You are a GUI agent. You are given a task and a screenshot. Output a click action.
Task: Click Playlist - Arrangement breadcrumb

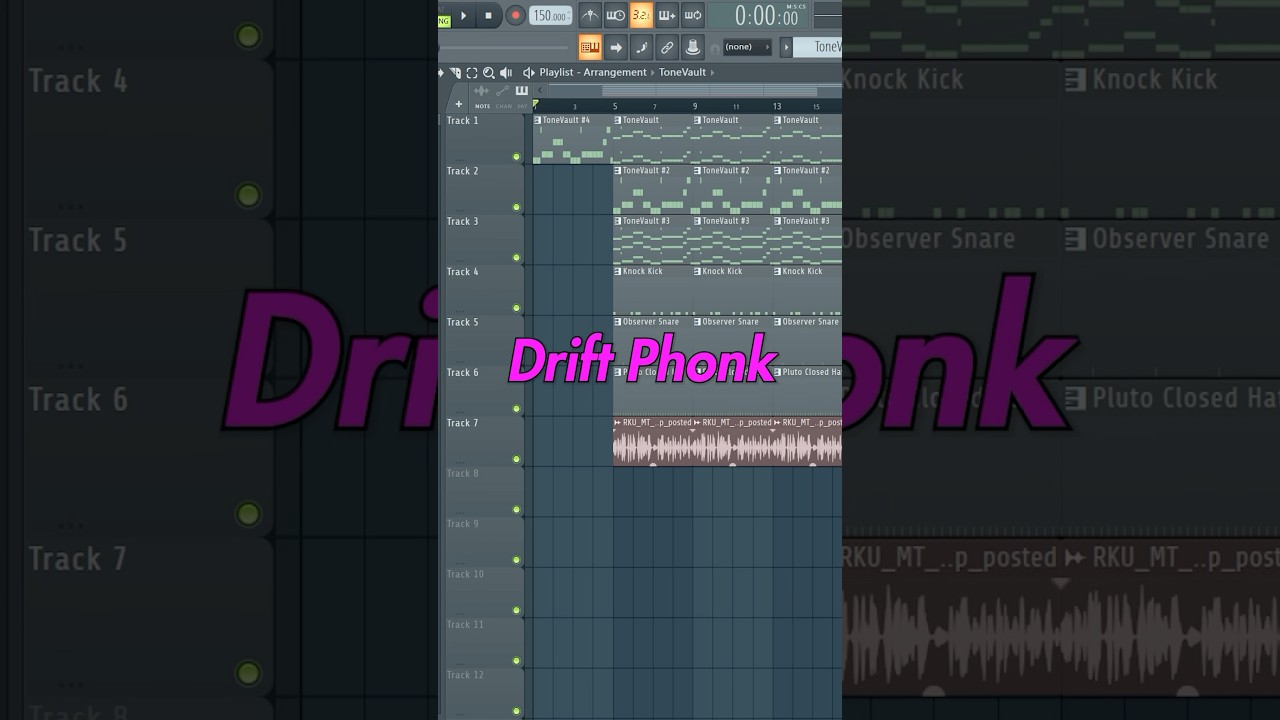(593, 72)
